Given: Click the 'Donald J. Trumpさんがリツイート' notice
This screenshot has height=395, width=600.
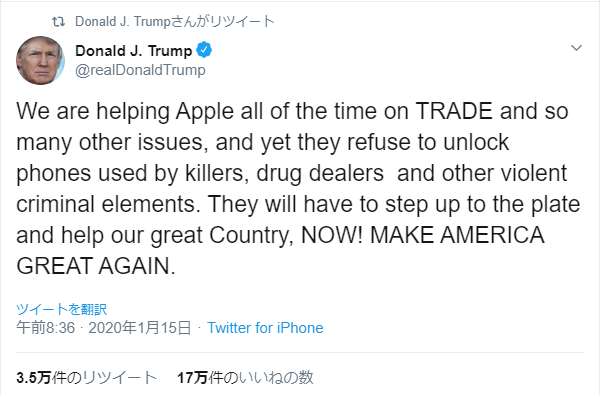Looking at the screenshot, I should (x=175, y=21).
